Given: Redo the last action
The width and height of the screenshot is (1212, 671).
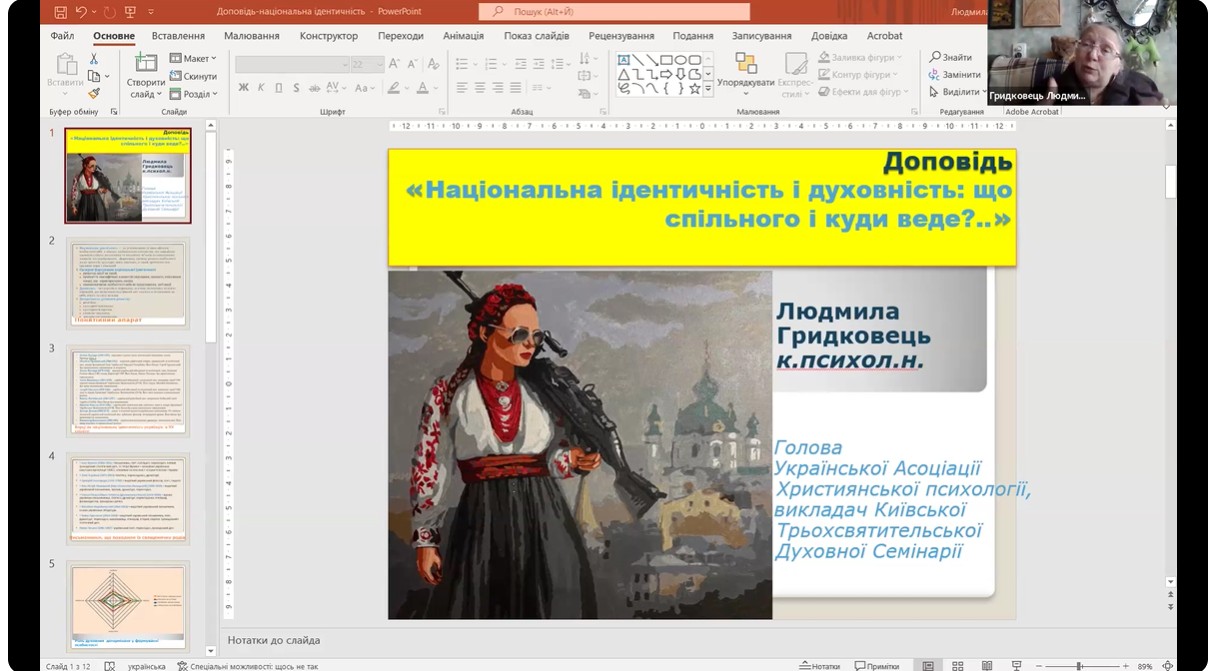Looking at the screenshot, I should pyautogui.click(x=109, y=12).
